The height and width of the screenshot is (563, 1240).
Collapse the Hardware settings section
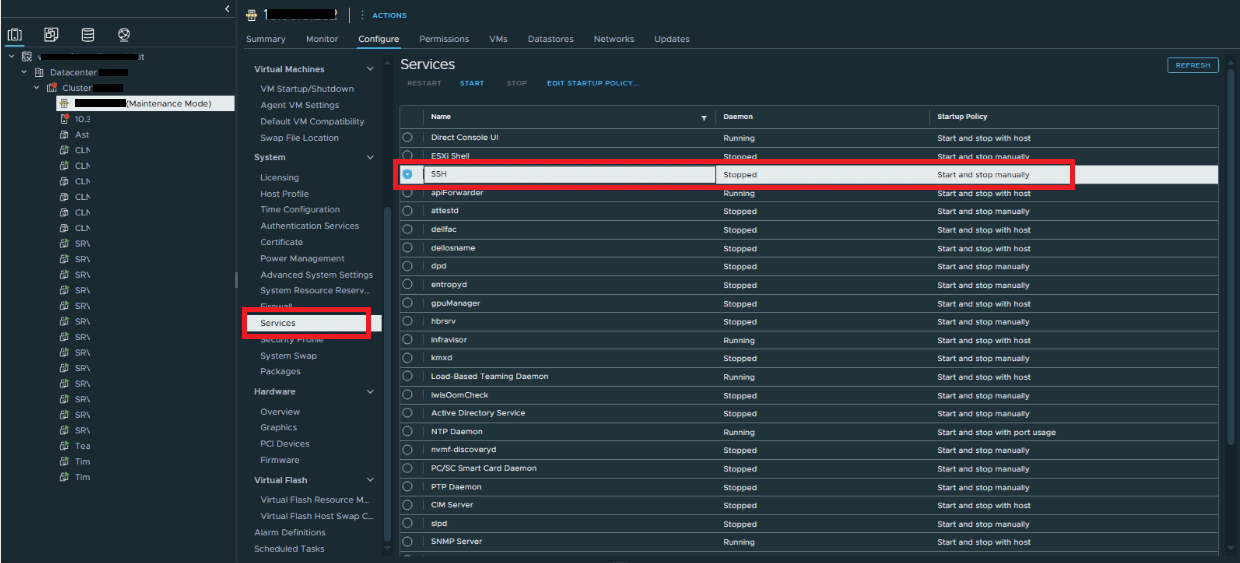[370, 392]
